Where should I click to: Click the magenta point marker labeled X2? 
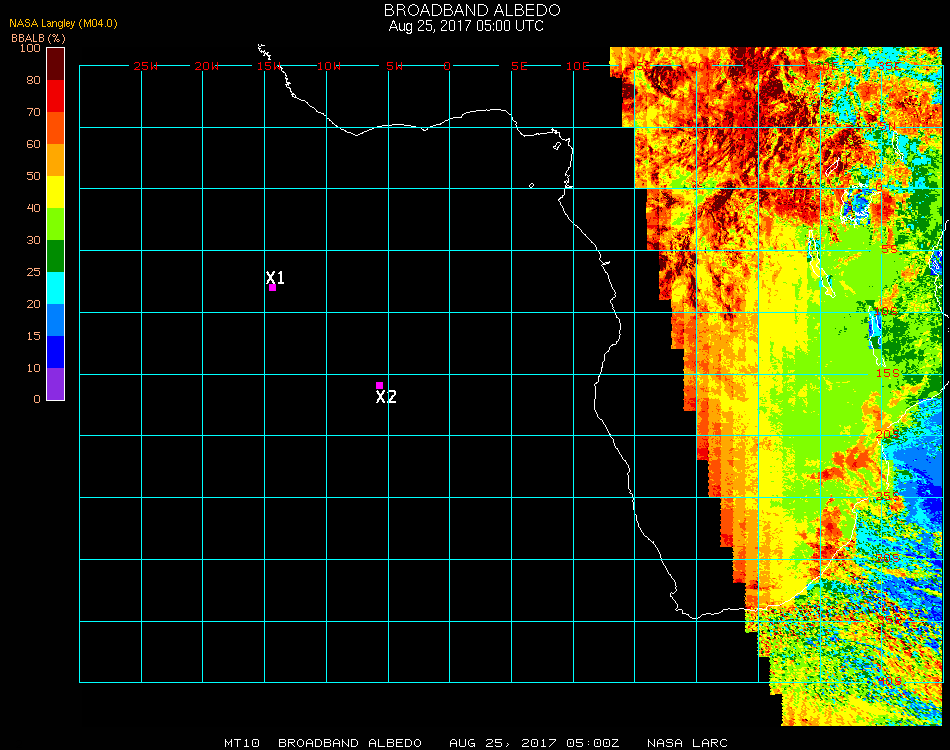(x=379, y=385)
